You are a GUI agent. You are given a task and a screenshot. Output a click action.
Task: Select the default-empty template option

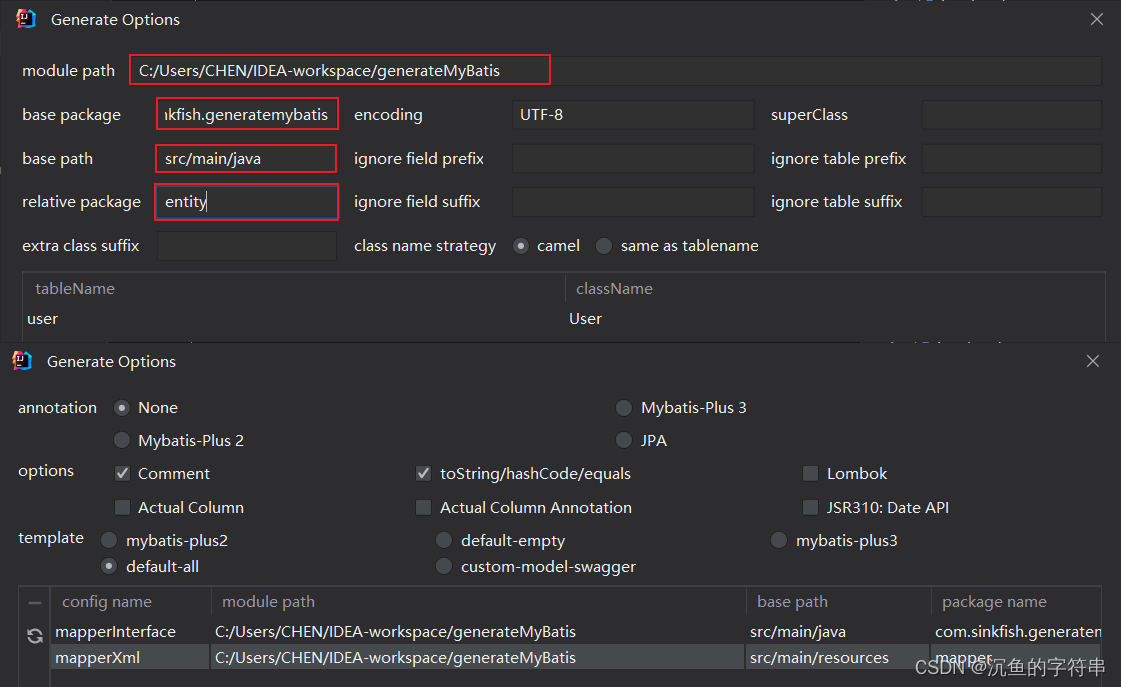444,540
